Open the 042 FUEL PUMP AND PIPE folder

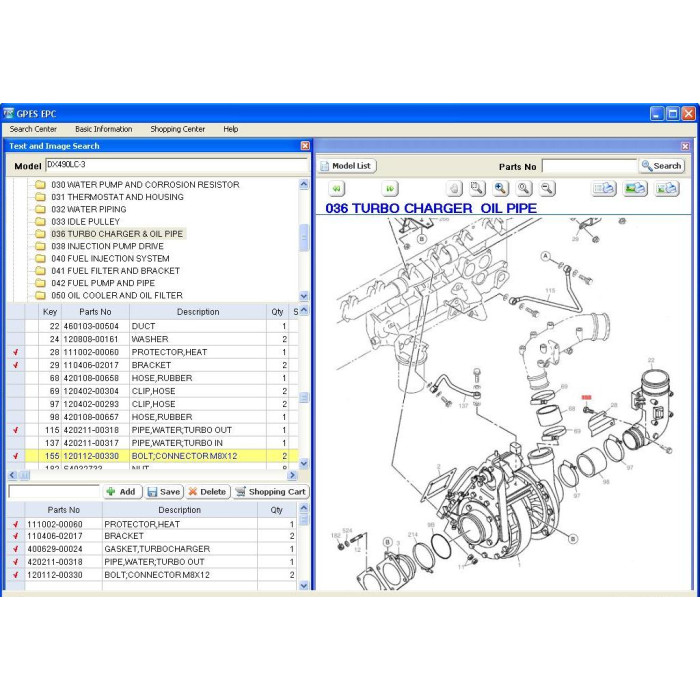coord(103,283)
